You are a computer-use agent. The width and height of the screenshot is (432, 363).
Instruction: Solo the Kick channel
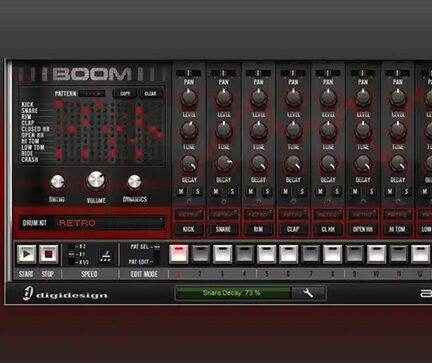(198, 192)
